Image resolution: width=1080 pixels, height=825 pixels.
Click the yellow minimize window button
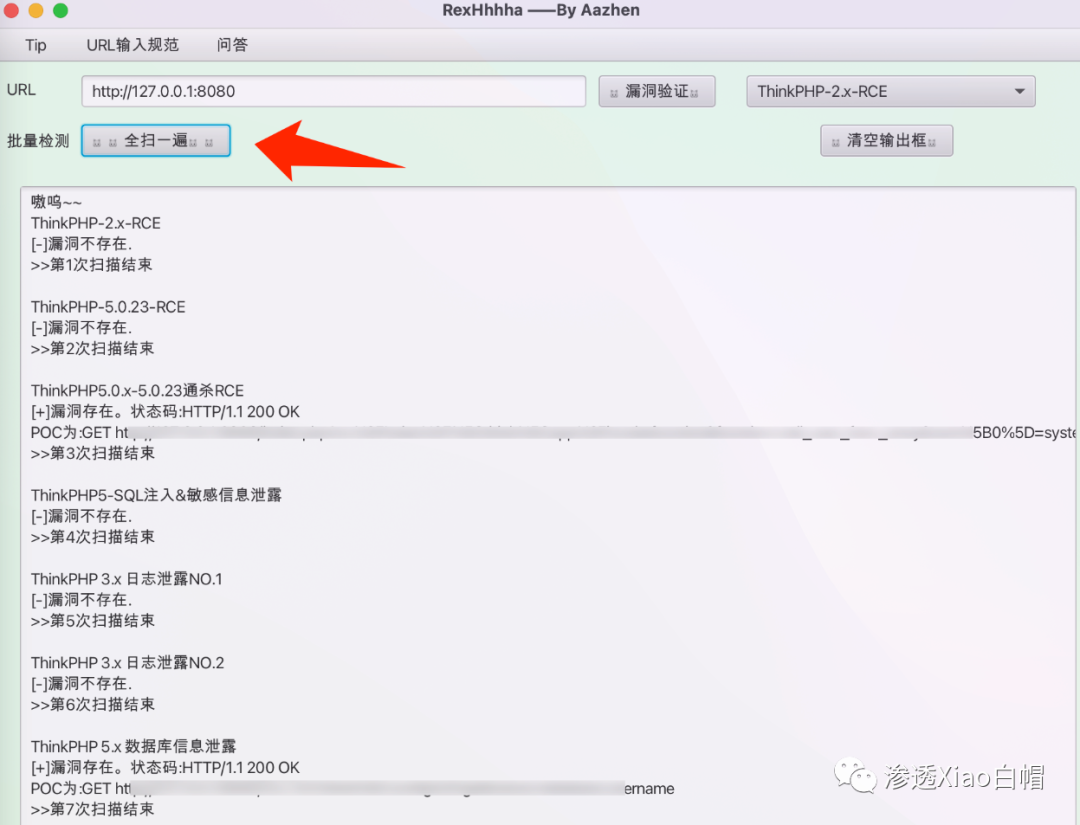pos(36,10)
